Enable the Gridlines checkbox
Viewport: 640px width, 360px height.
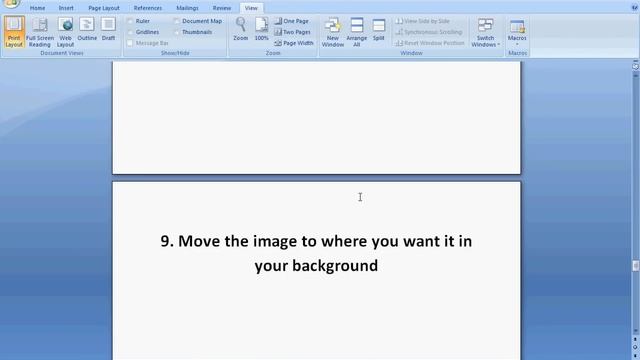pyautogui.click(x=130, y=32)
